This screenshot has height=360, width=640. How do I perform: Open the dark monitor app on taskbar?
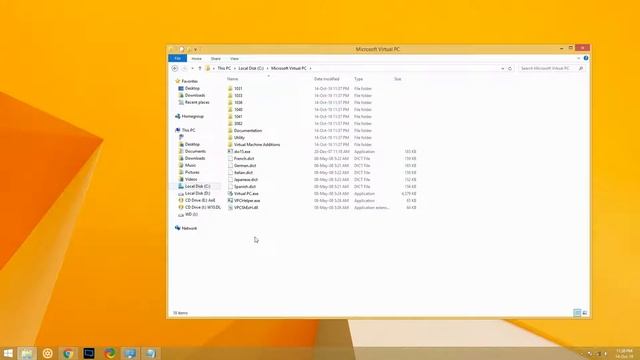tap(89, 353)
